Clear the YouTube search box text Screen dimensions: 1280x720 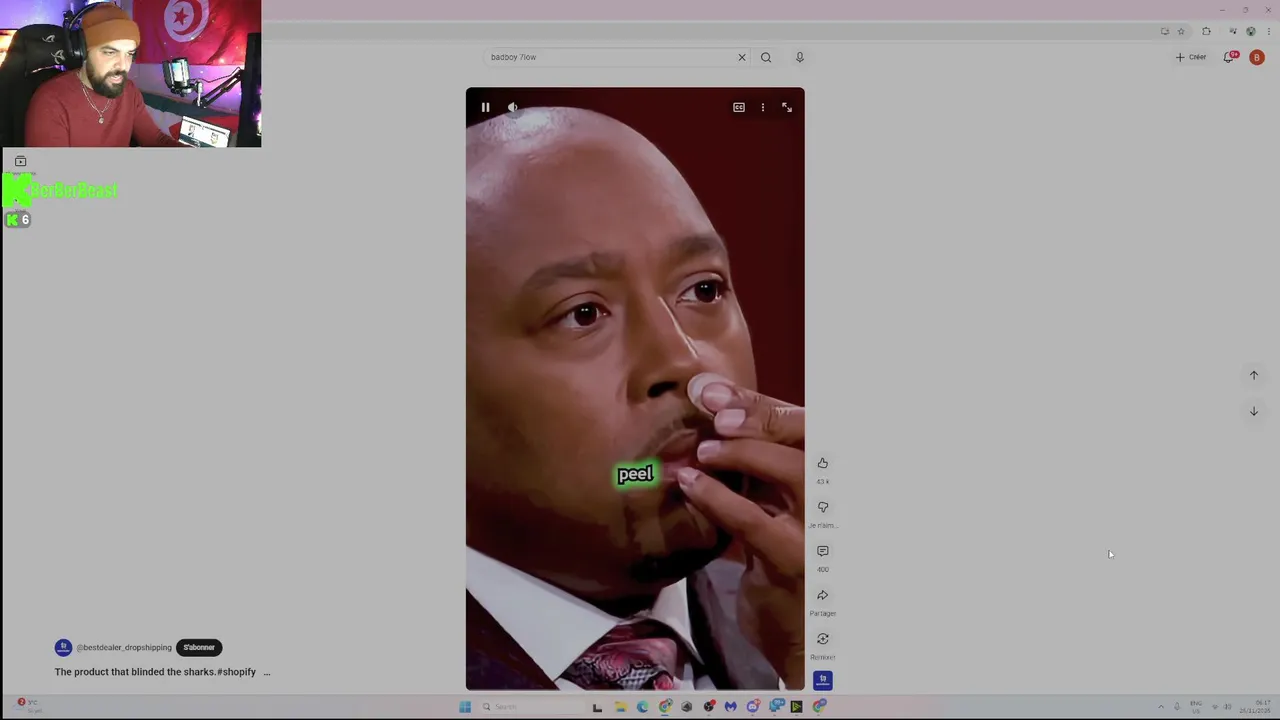coord(742,57)
